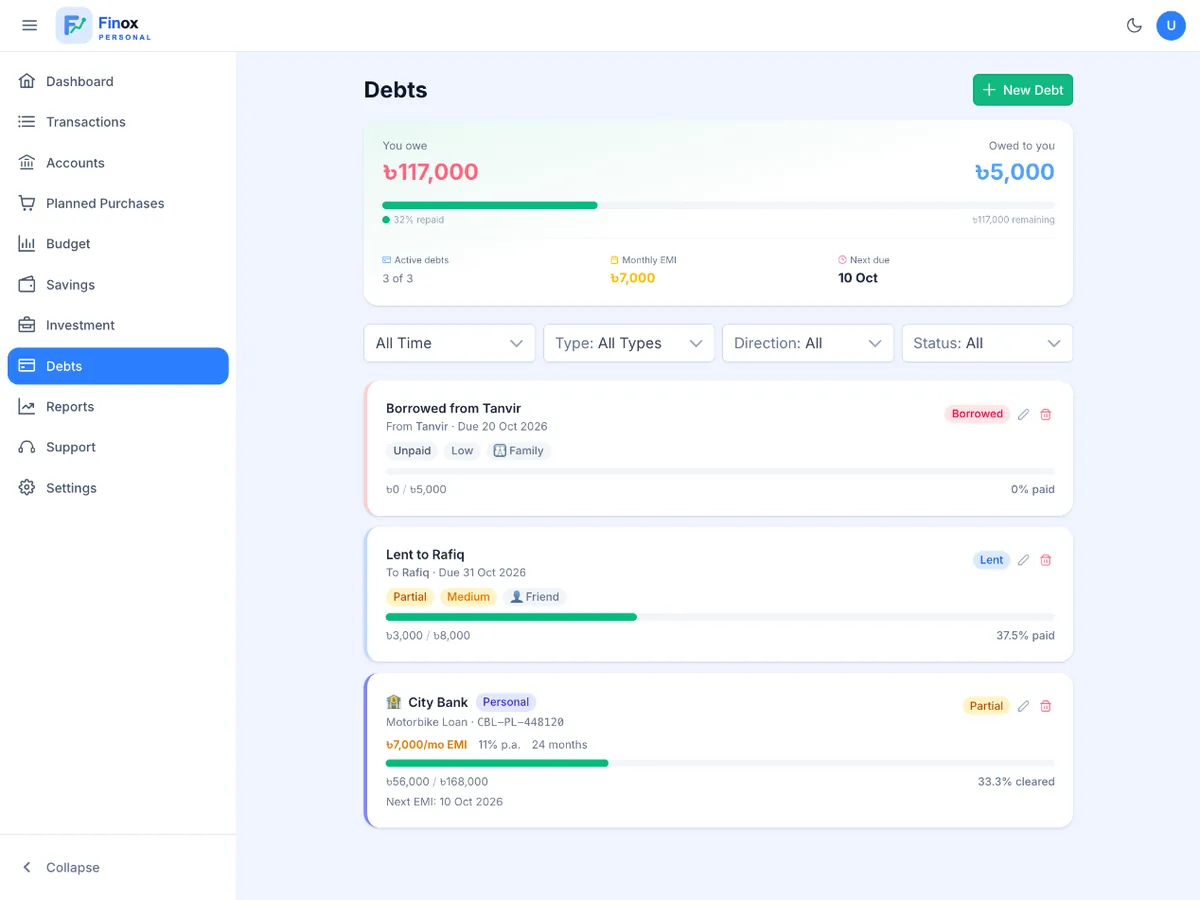
Task: Go to Budget in sidebar
Action: [118, 244]
